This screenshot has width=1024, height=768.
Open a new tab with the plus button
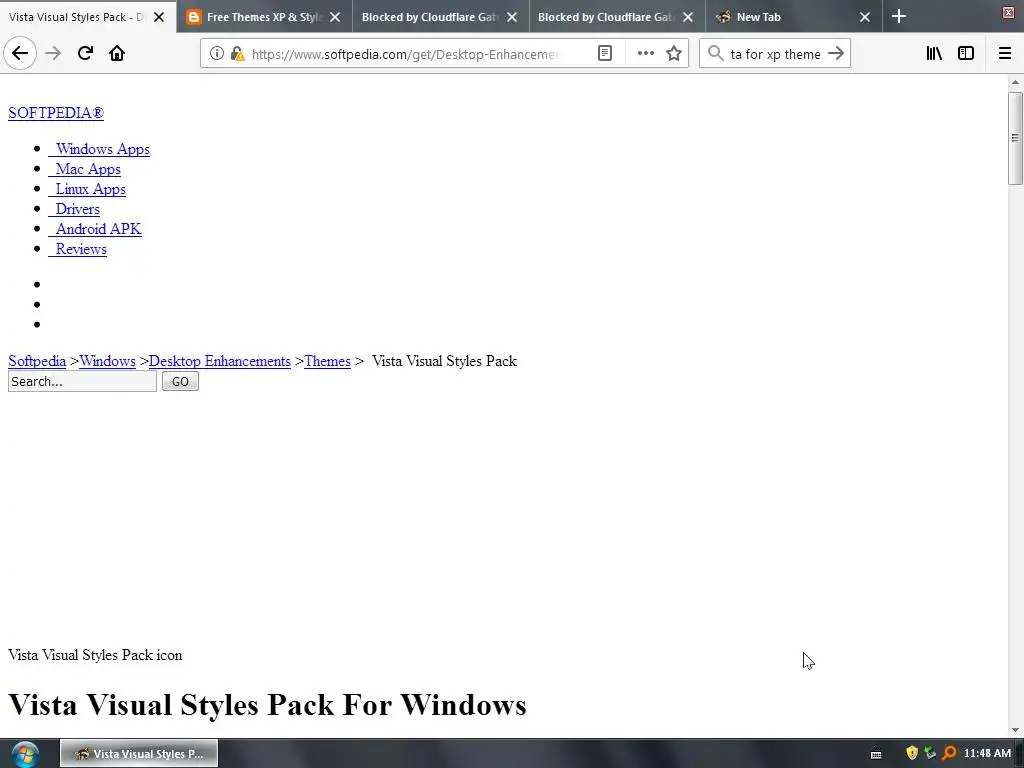[899, 16]
